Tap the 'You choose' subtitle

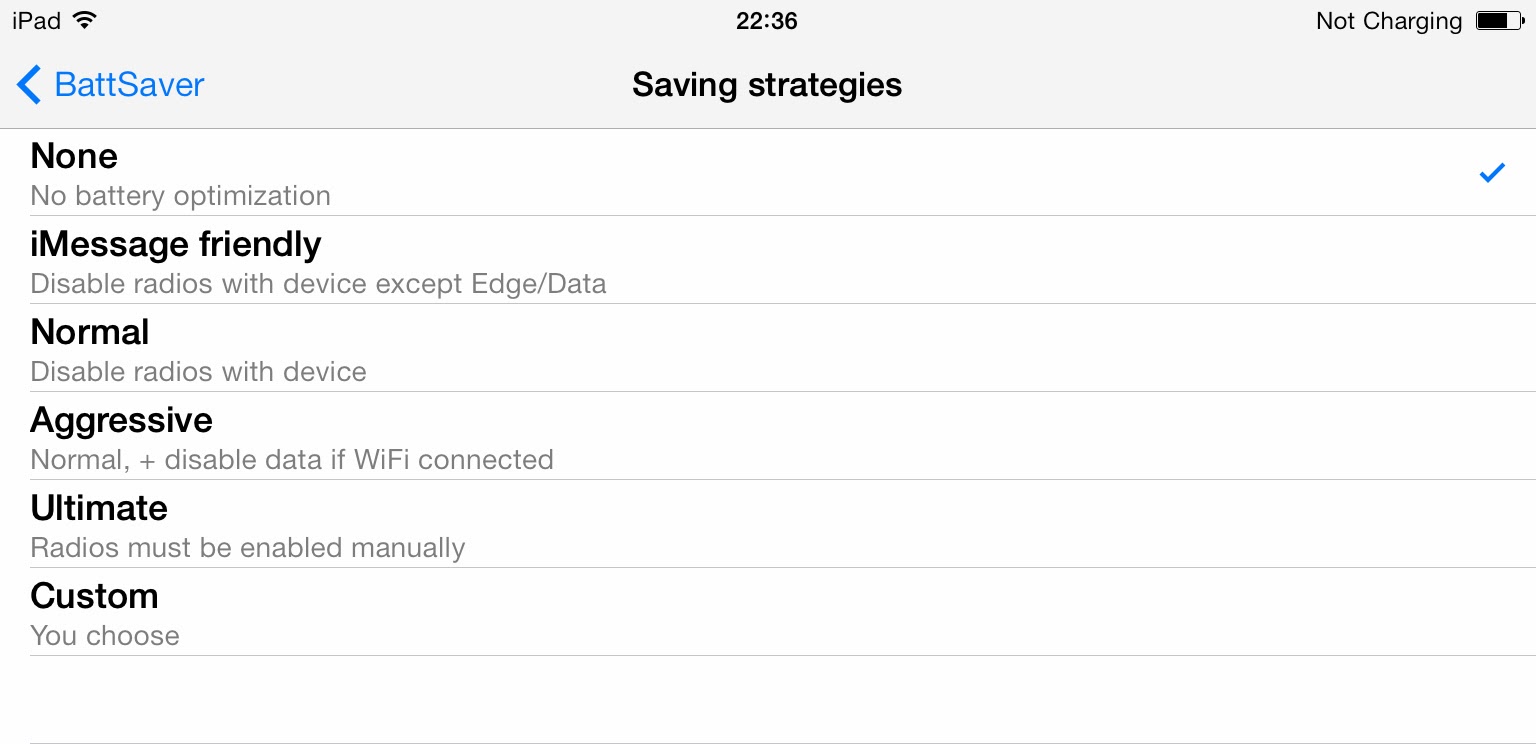(x=105, y=636)
